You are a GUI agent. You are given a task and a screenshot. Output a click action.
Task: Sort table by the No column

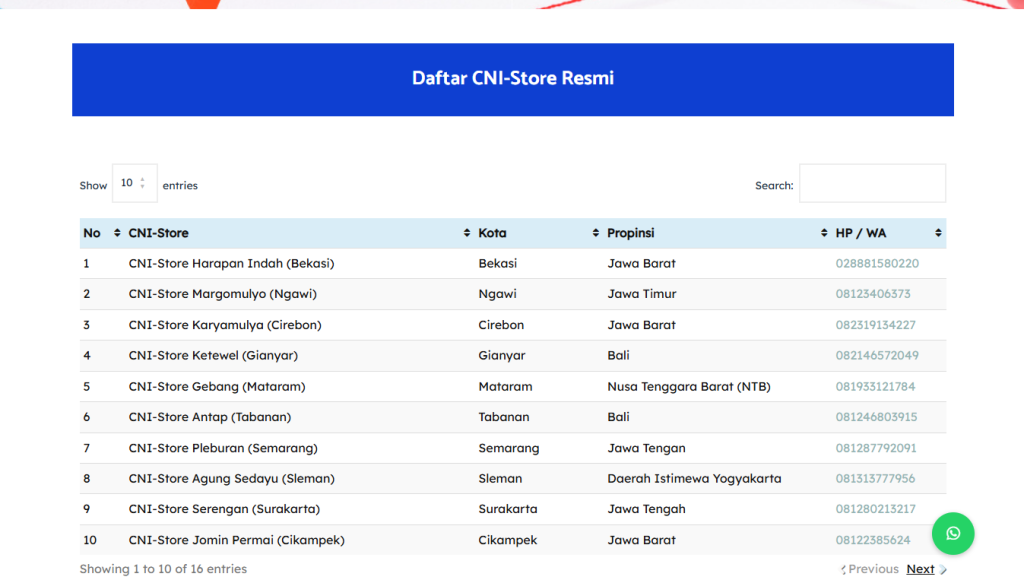coord(101,233)
